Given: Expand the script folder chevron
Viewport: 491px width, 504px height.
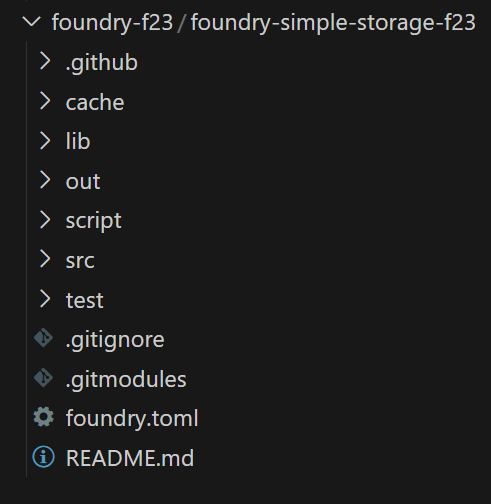Looking at the screenshot, I should [x=45, y=220].
